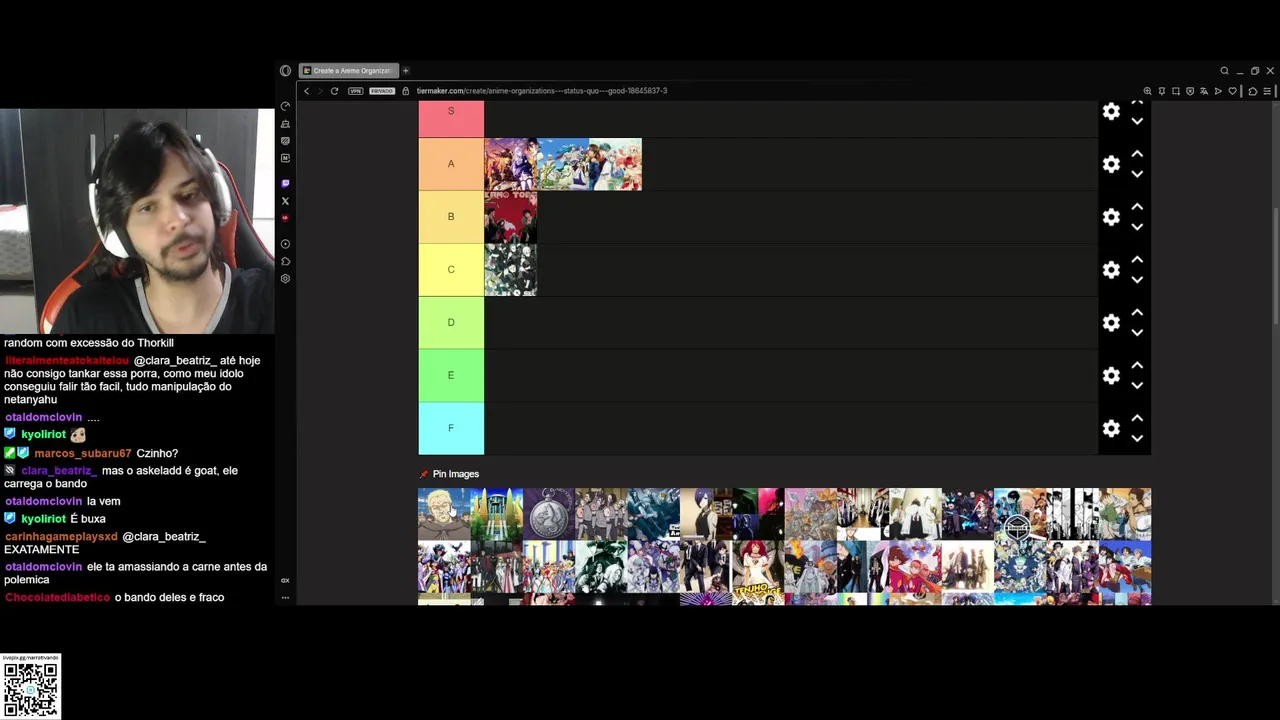Open settings gear for tier D row

(1111, 323)
